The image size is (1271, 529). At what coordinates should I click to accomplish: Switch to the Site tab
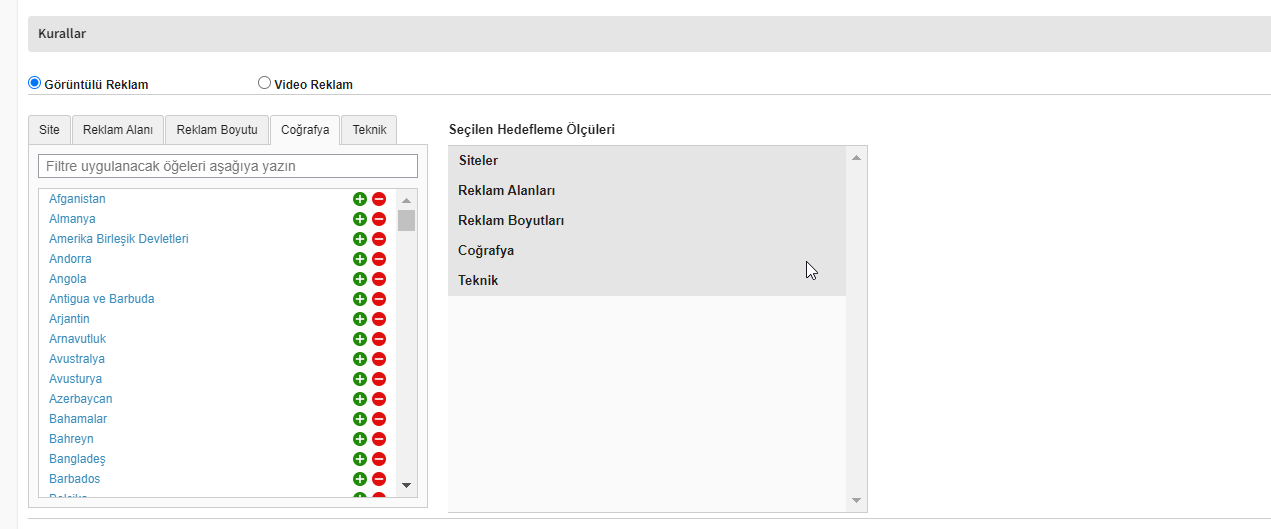[49, 130]
